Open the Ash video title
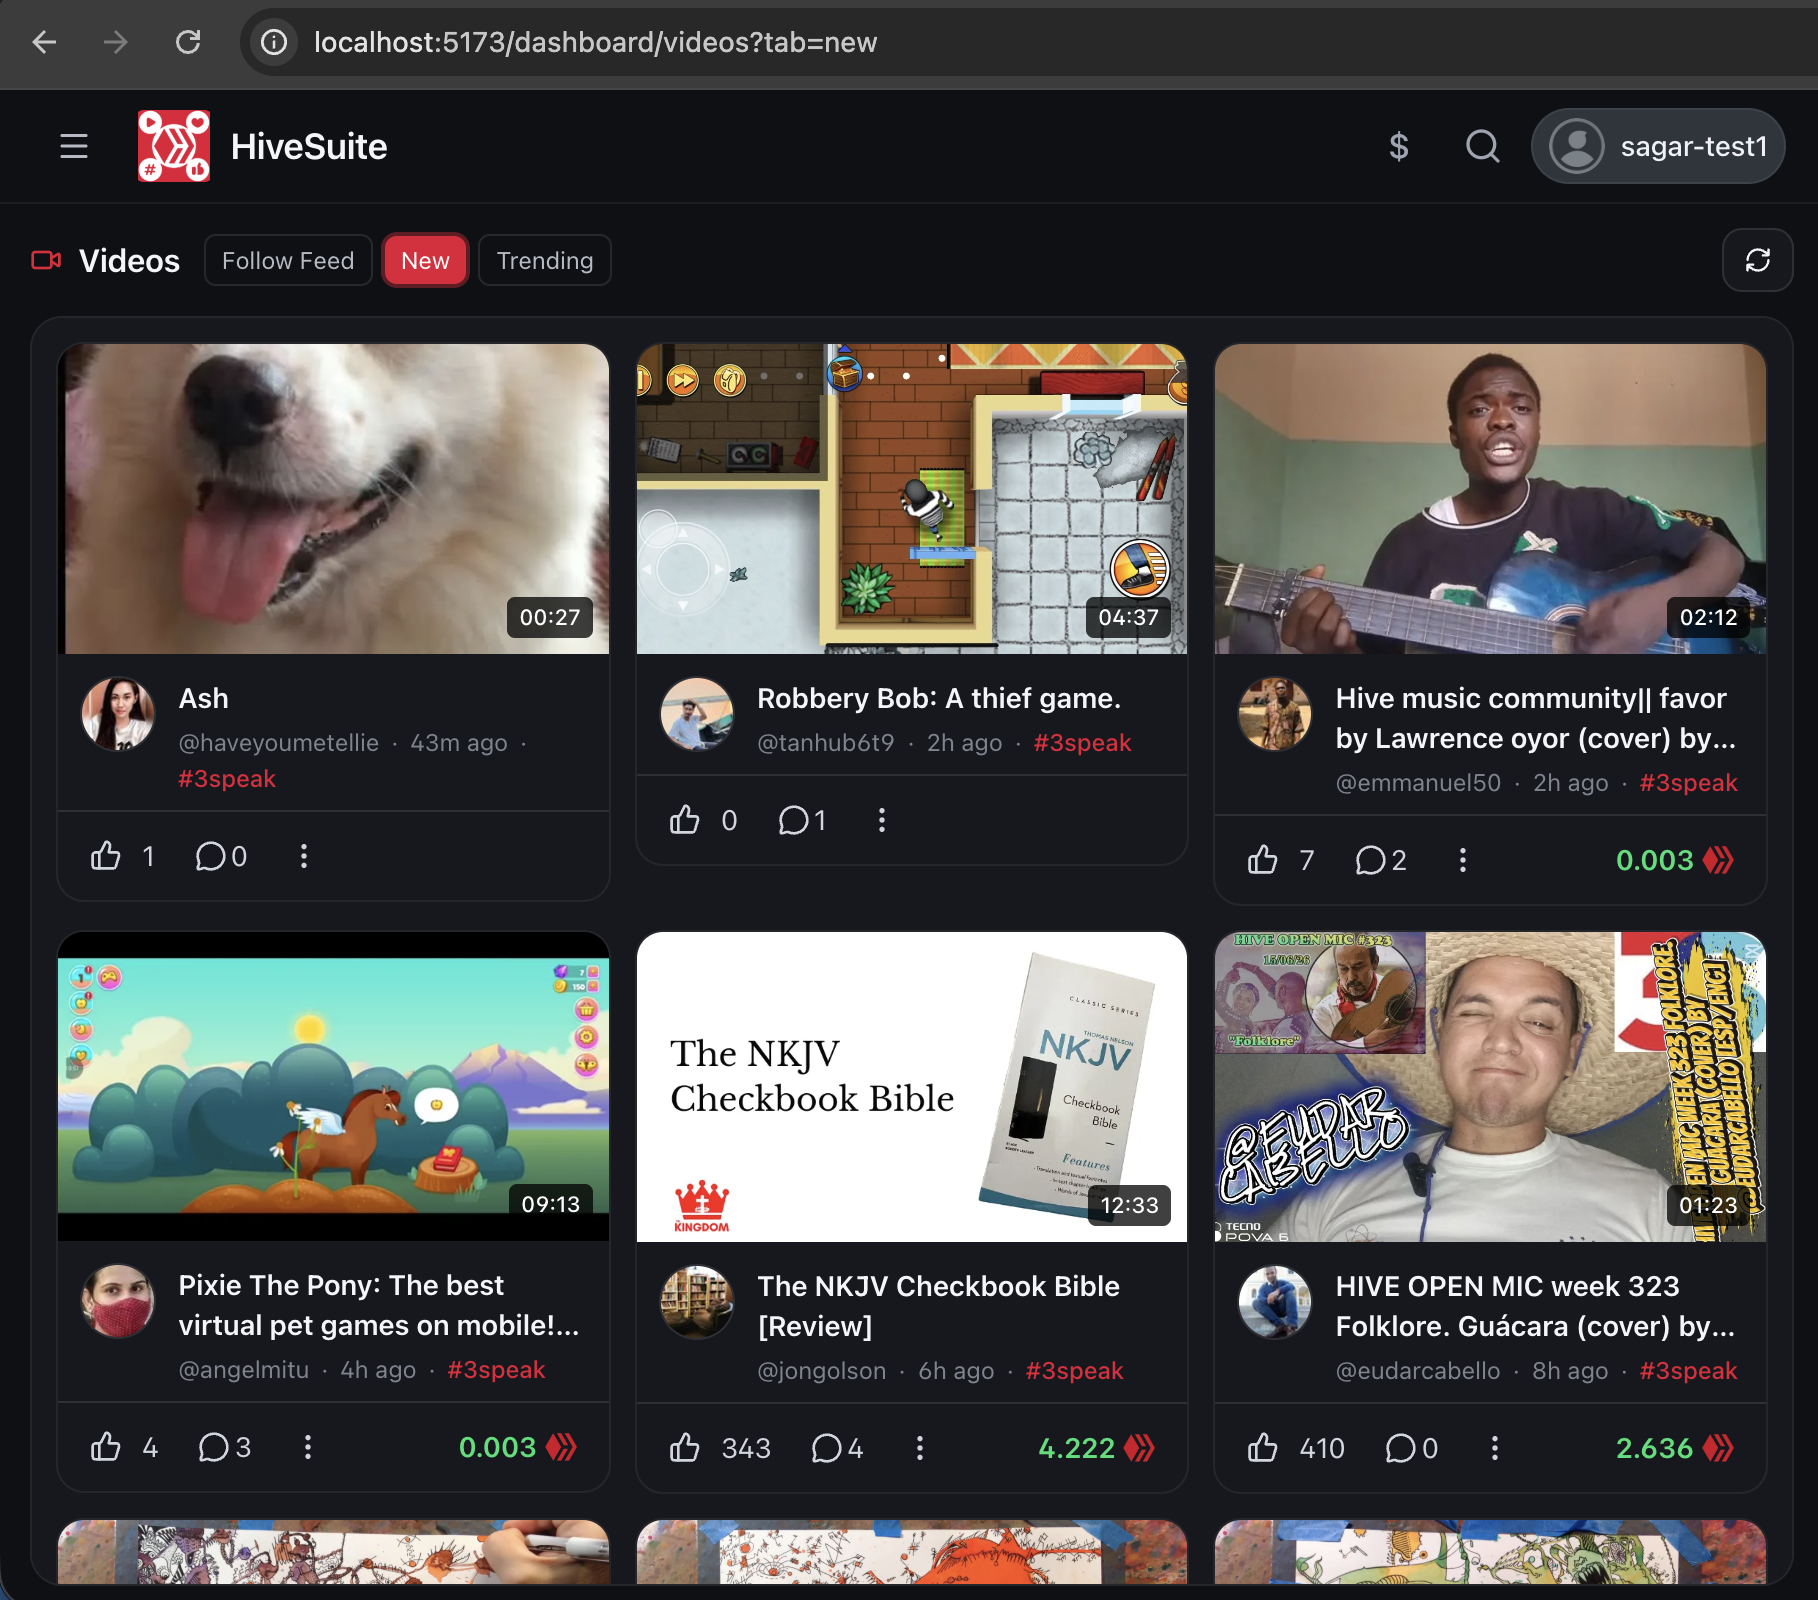Viewport: 1818px width, 1600px height. point(203,698)
